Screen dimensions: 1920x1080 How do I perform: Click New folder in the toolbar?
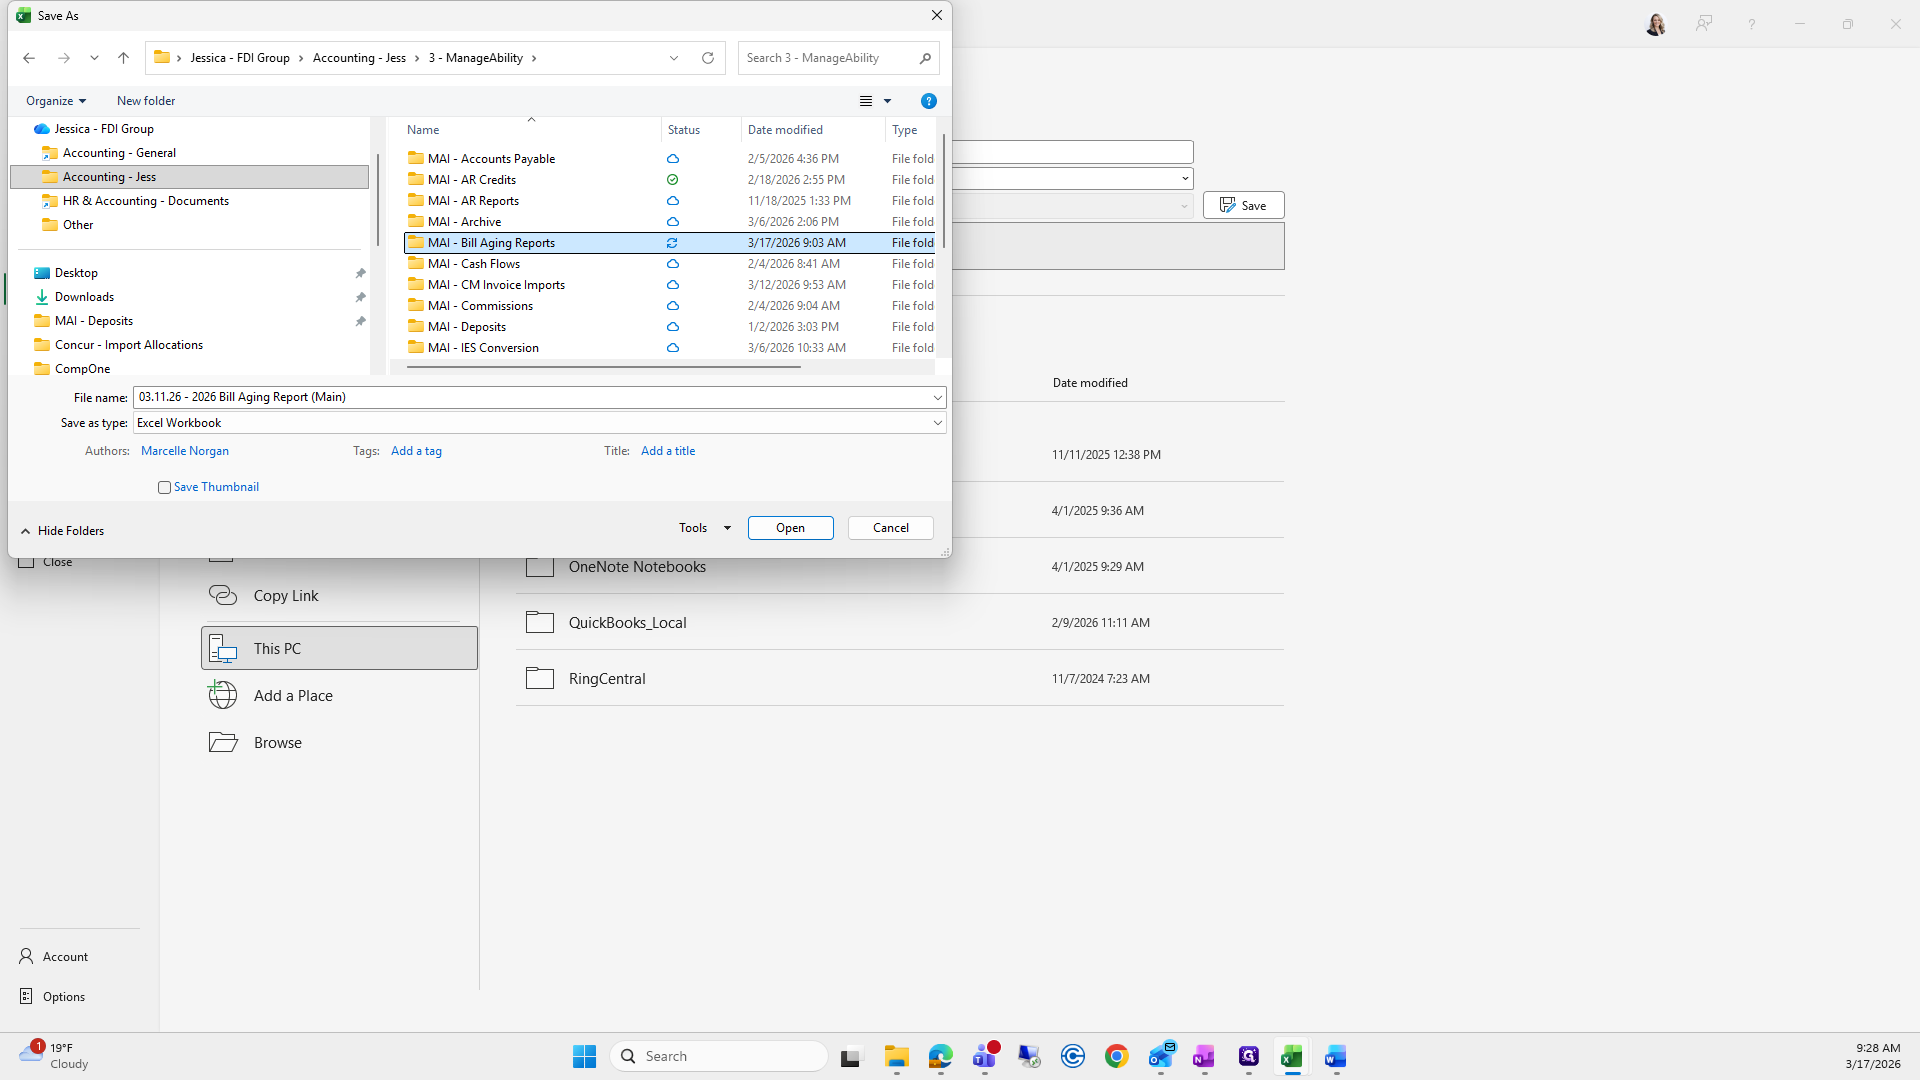(146, 101)
